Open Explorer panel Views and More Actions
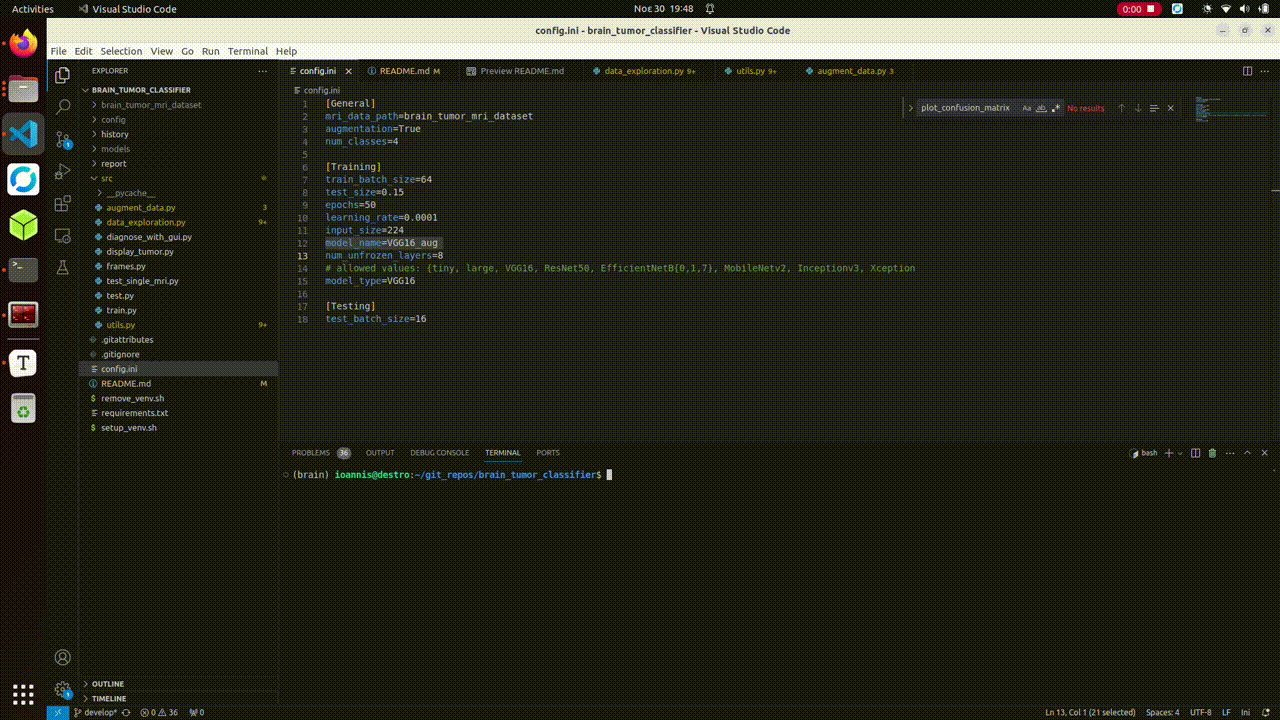Viewport: 1280px width, 720px height. (x=263, y=71)
